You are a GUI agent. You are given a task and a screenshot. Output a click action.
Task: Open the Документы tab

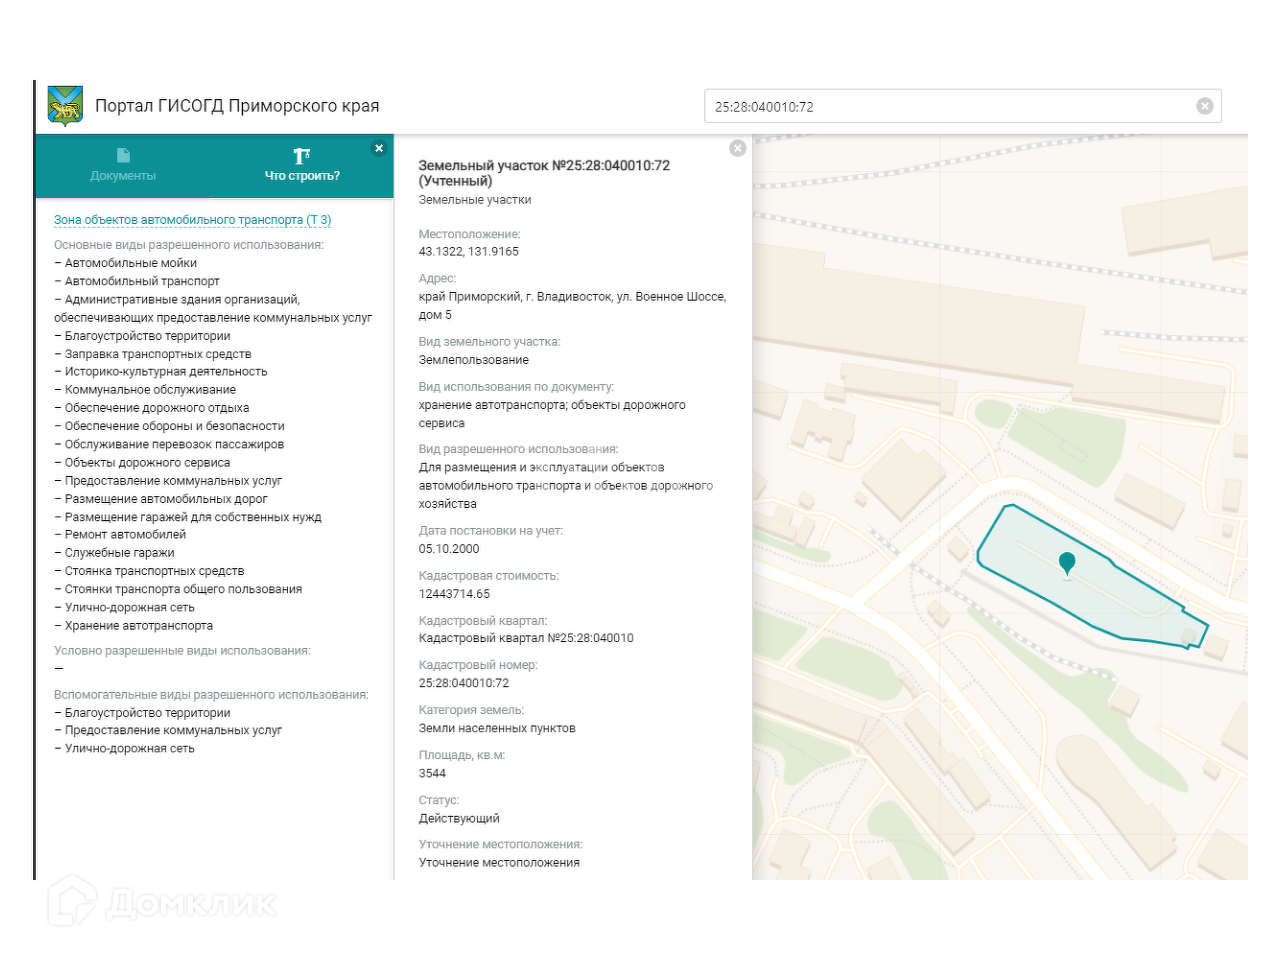123,166
